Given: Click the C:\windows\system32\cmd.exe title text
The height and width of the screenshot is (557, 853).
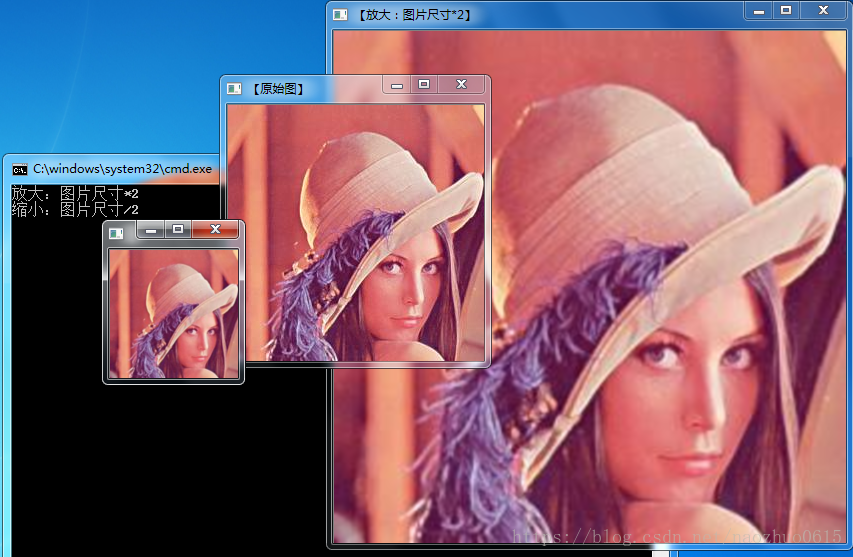Looking at the screenshot, I should pyautogui.click(x=122, y=169).
